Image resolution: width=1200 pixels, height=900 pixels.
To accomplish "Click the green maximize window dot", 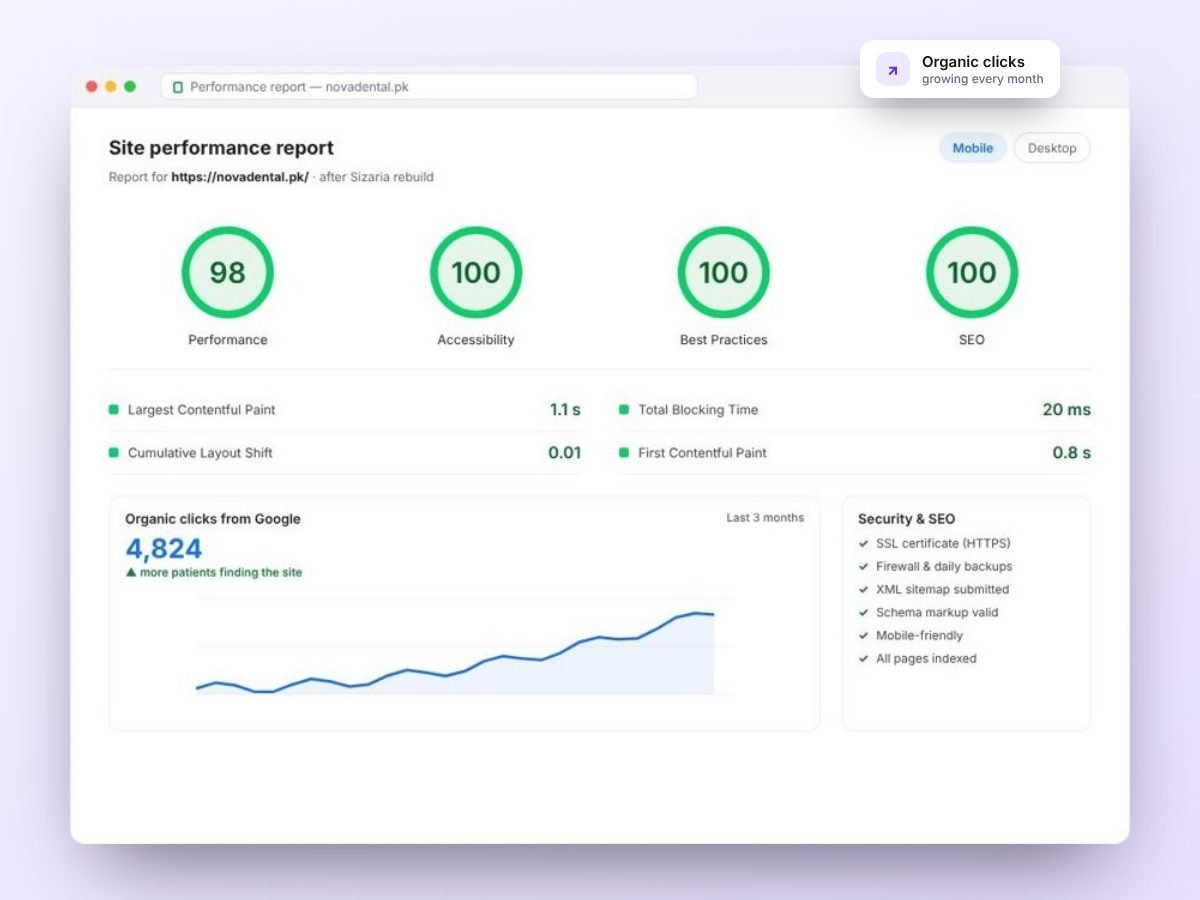I will click(x=130, y=87).
